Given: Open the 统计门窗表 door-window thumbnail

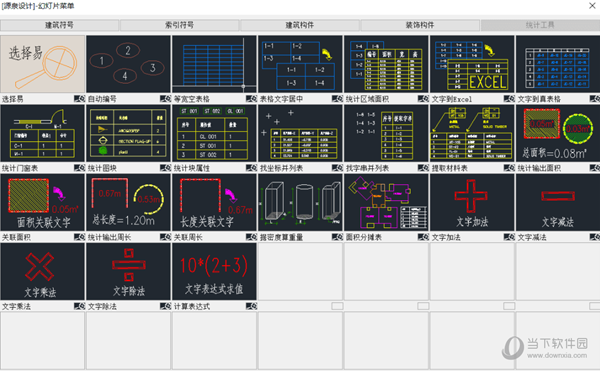Looking at the screenshot, I should (x=42, y=133).
